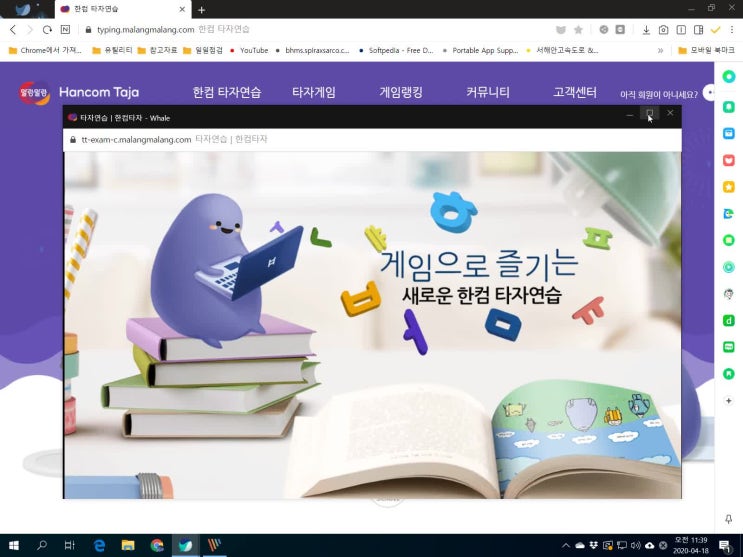743x557 pixels.
Task: Open the cartoon face sidebar icon
Action: click(x=729, y=294)
